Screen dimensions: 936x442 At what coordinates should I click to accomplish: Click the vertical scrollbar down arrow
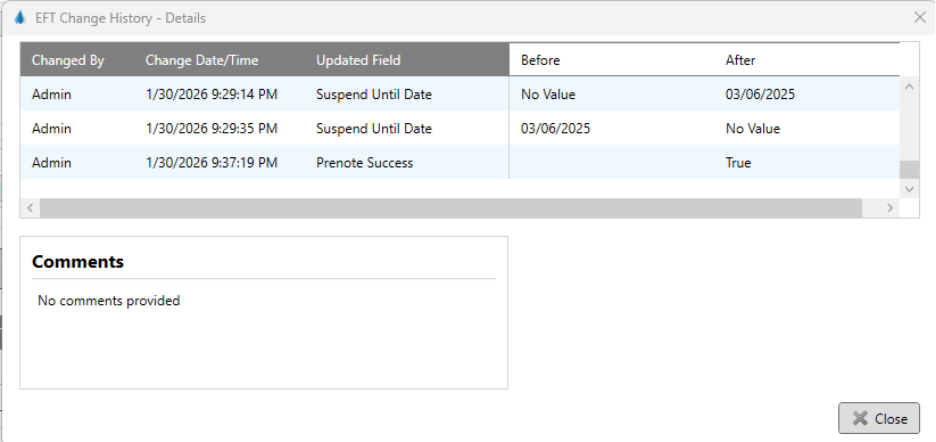pyautogui.click(x=909, y=188)
